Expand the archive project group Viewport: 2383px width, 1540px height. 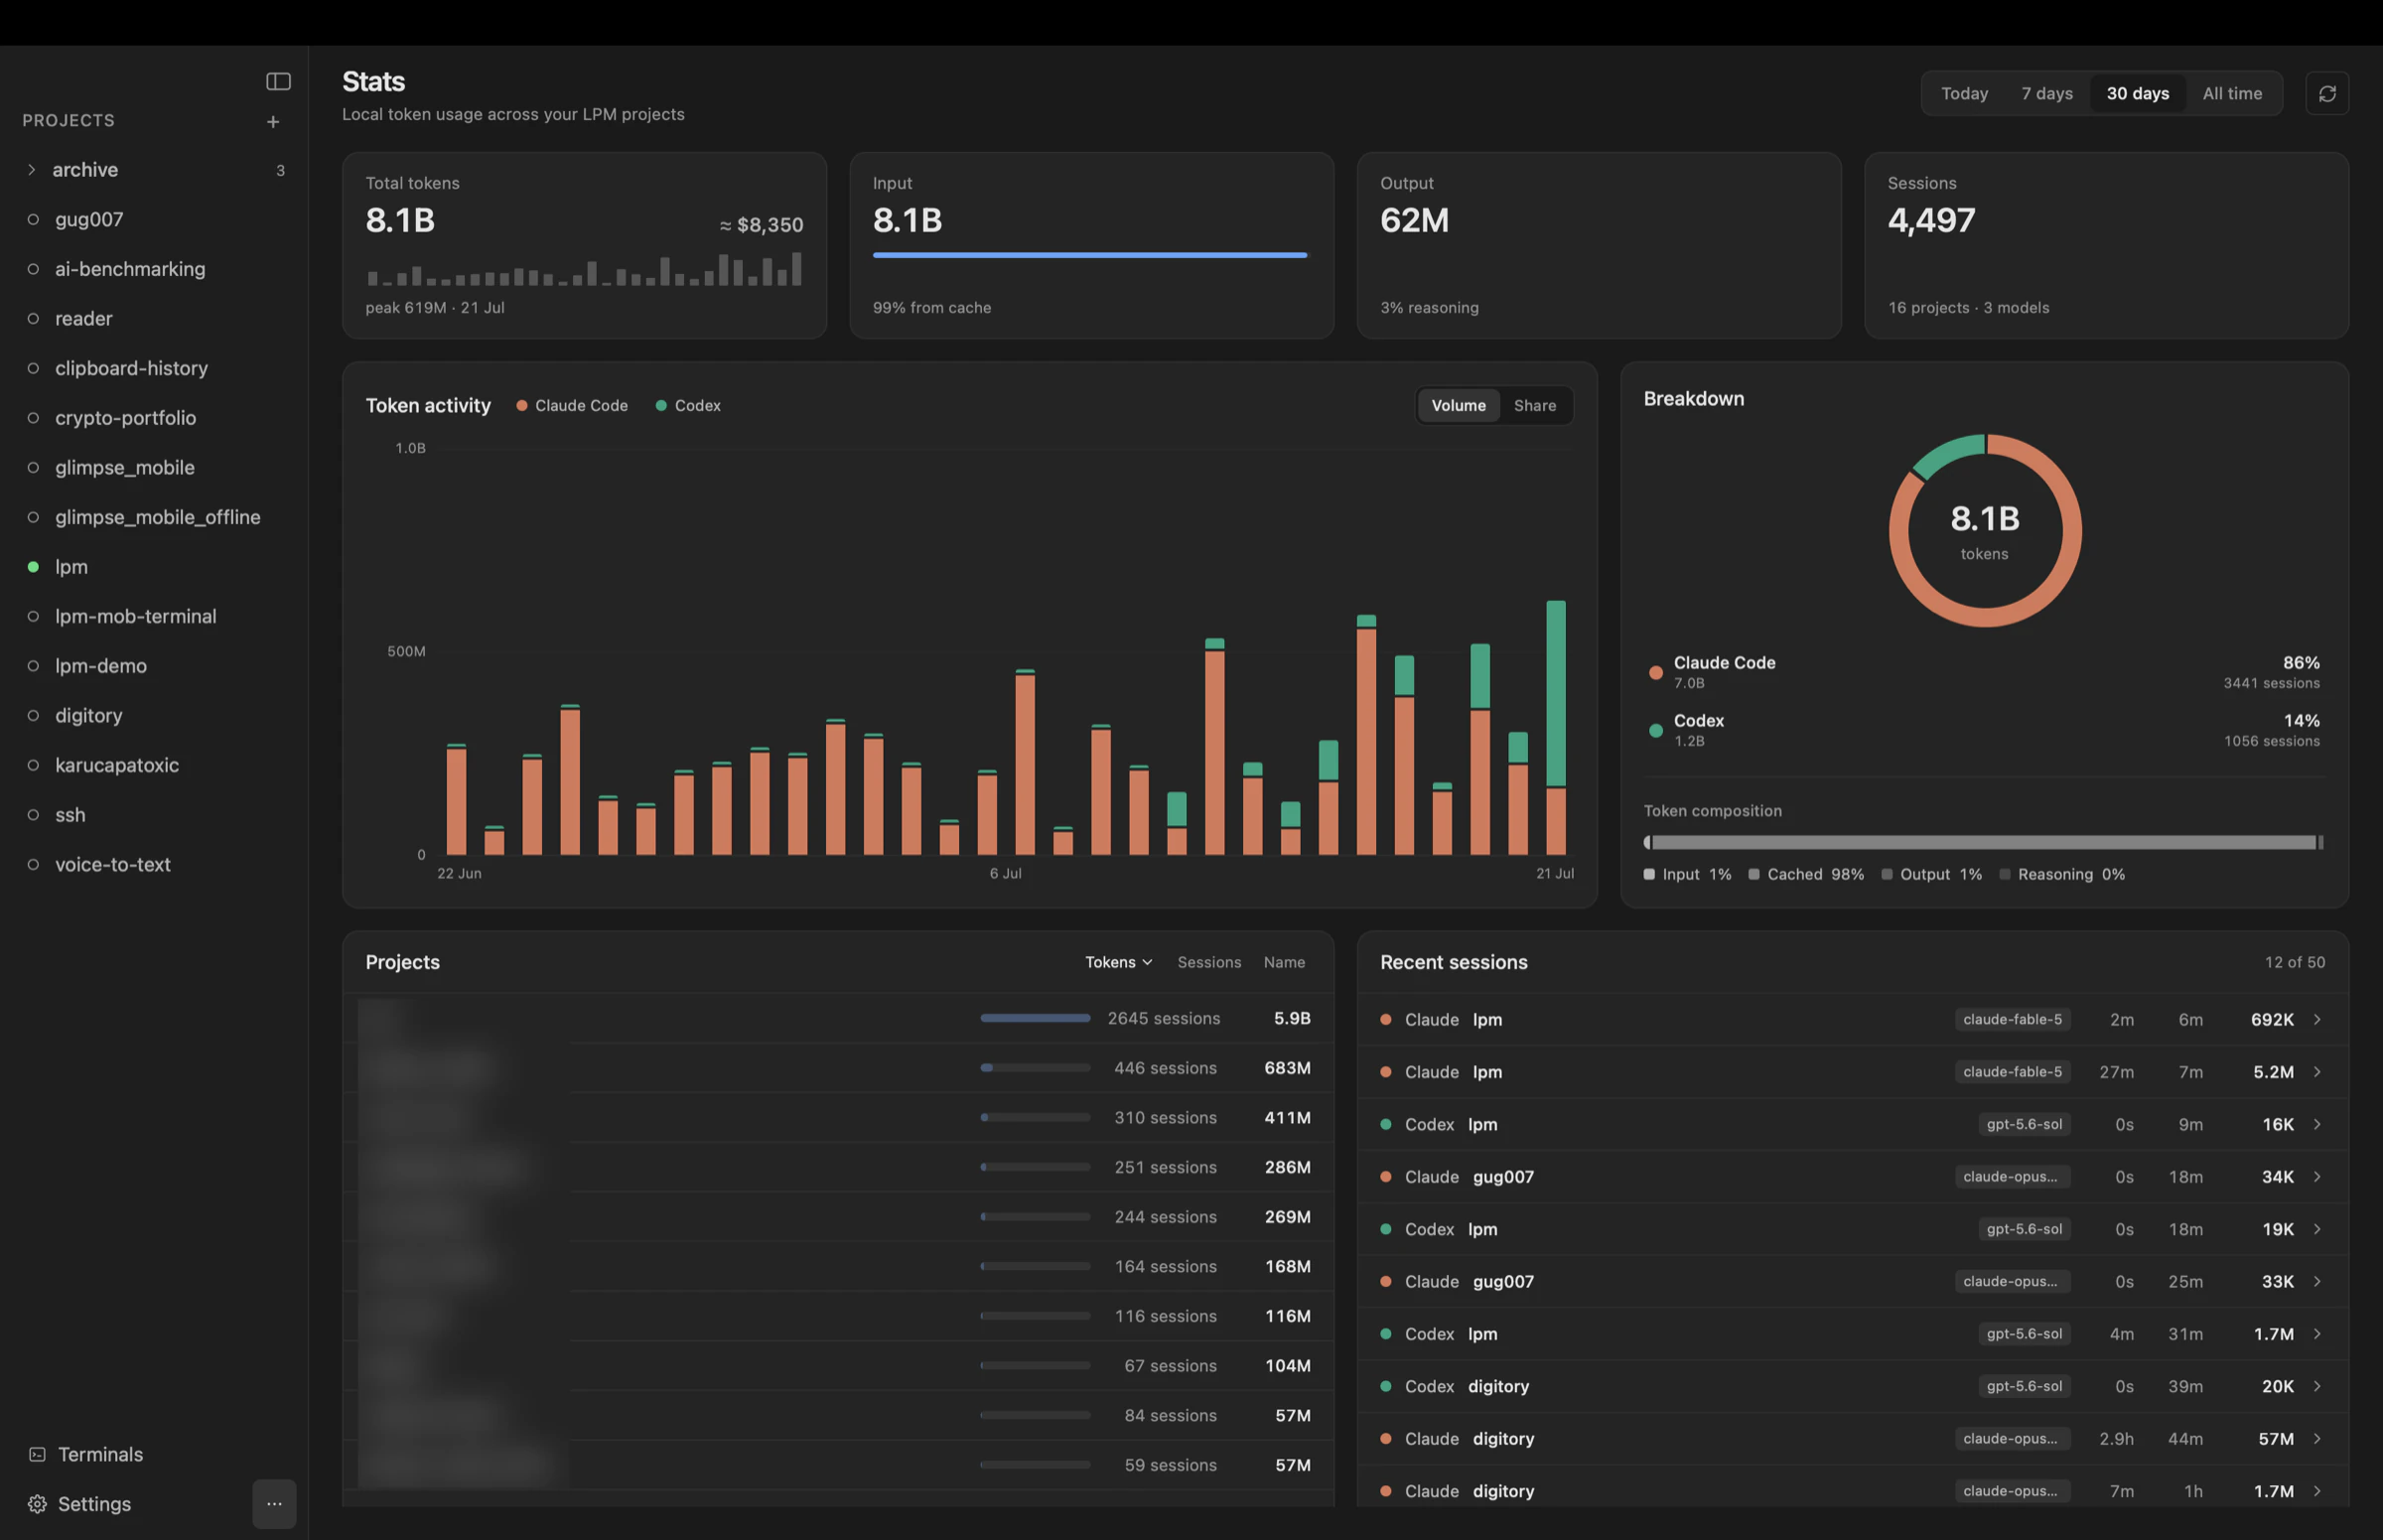coord(32,170)
